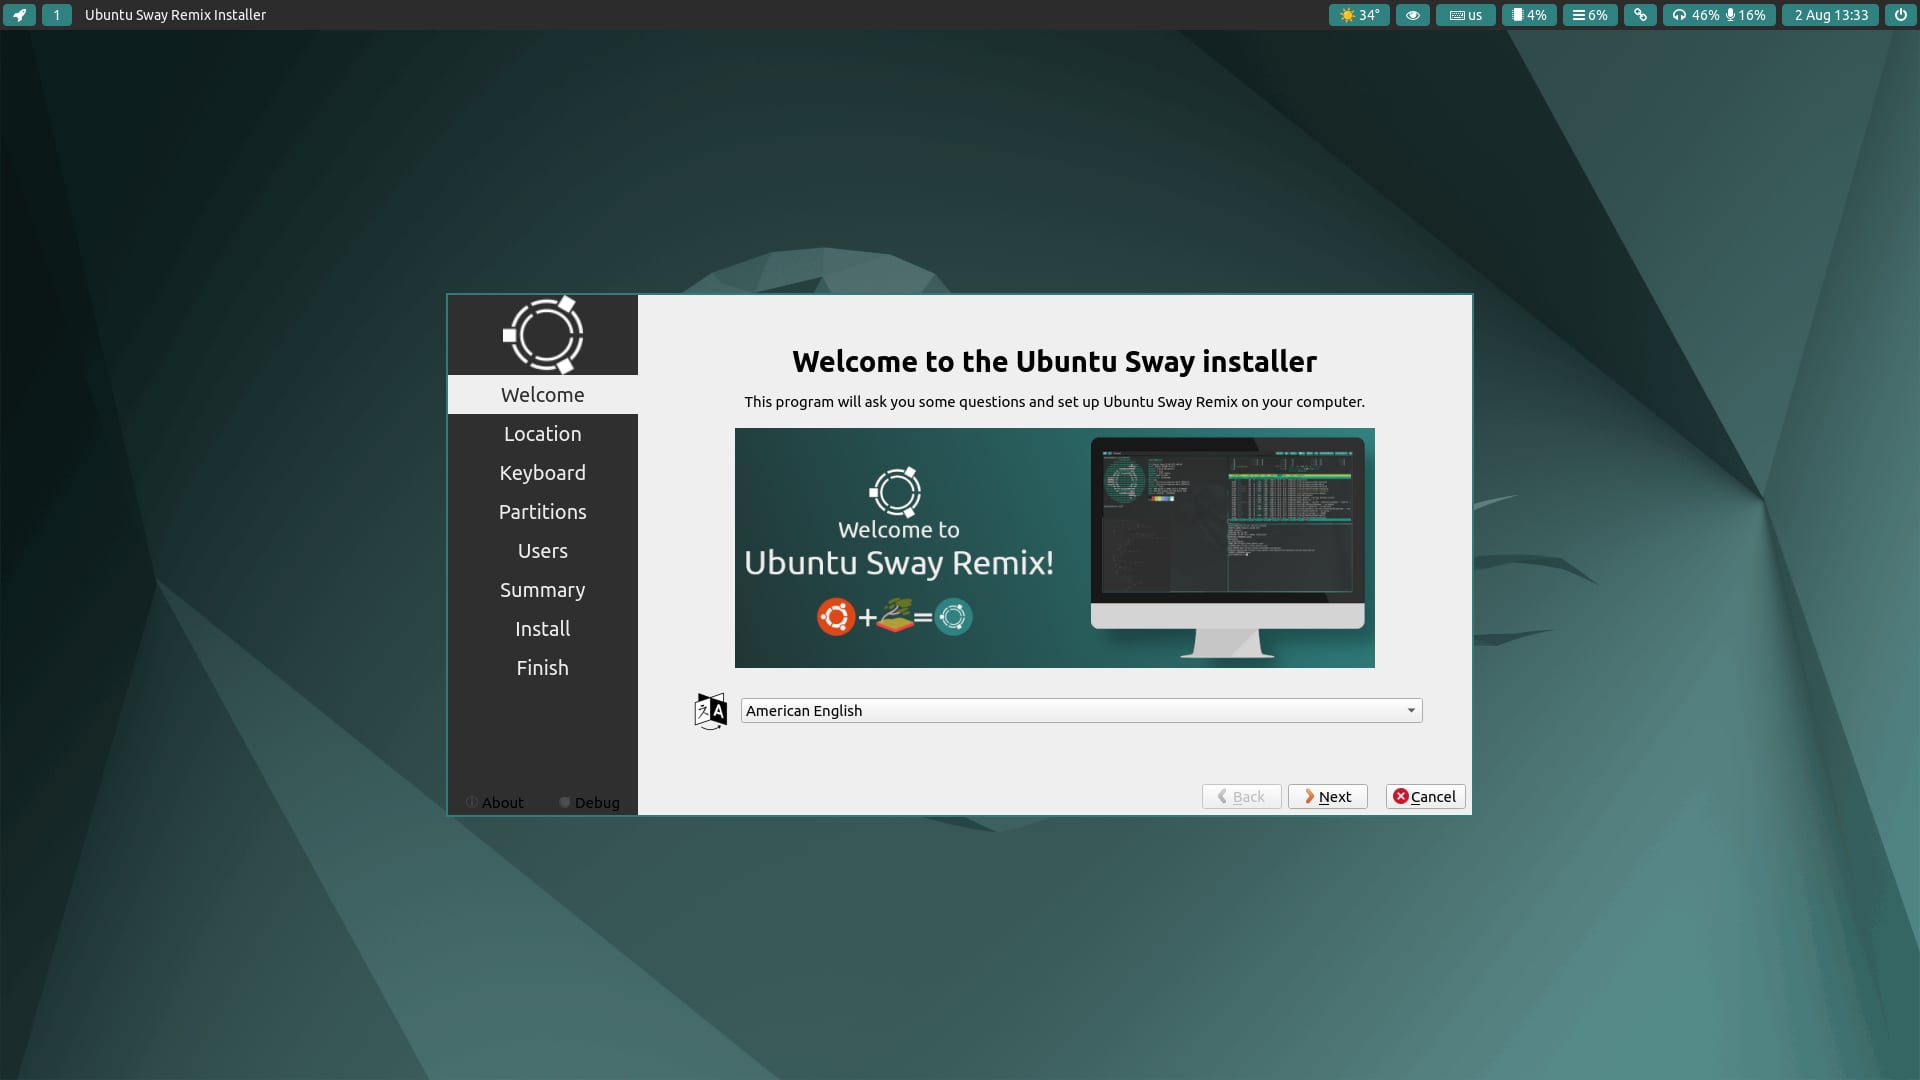Select the Keyboard step in sidebar

tap(543, 473)
